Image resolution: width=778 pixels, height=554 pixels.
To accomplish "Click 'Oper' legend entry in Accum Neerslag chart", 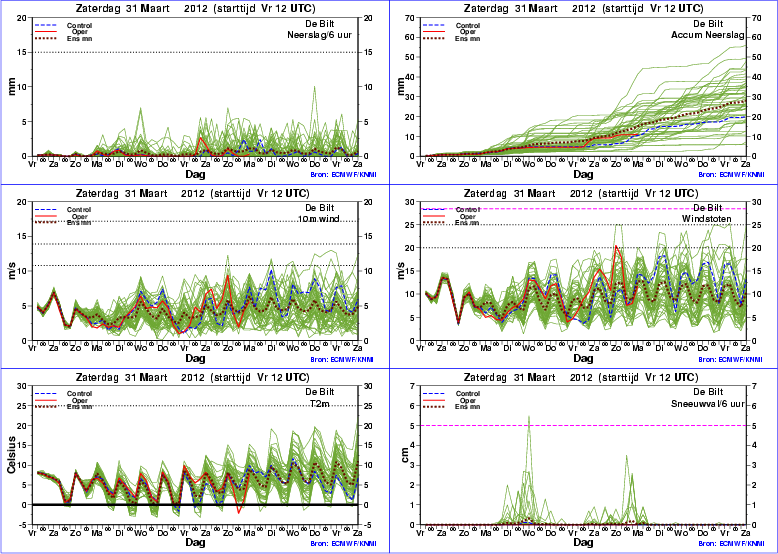I will (468, 32).
